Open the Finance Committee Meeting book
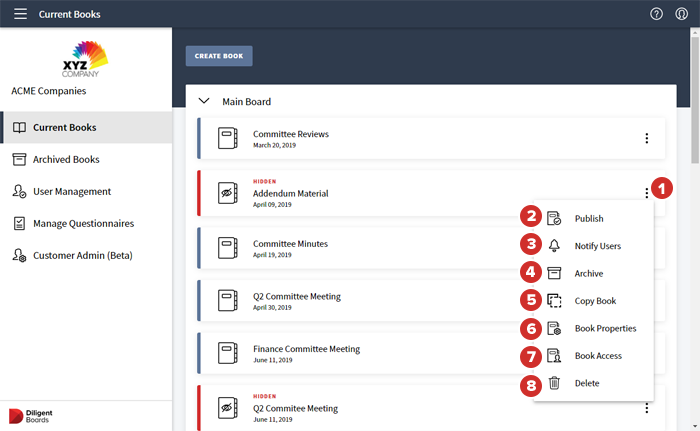This screenshot has width=700, height=431. pyautogui.click(x=306, y=349)
